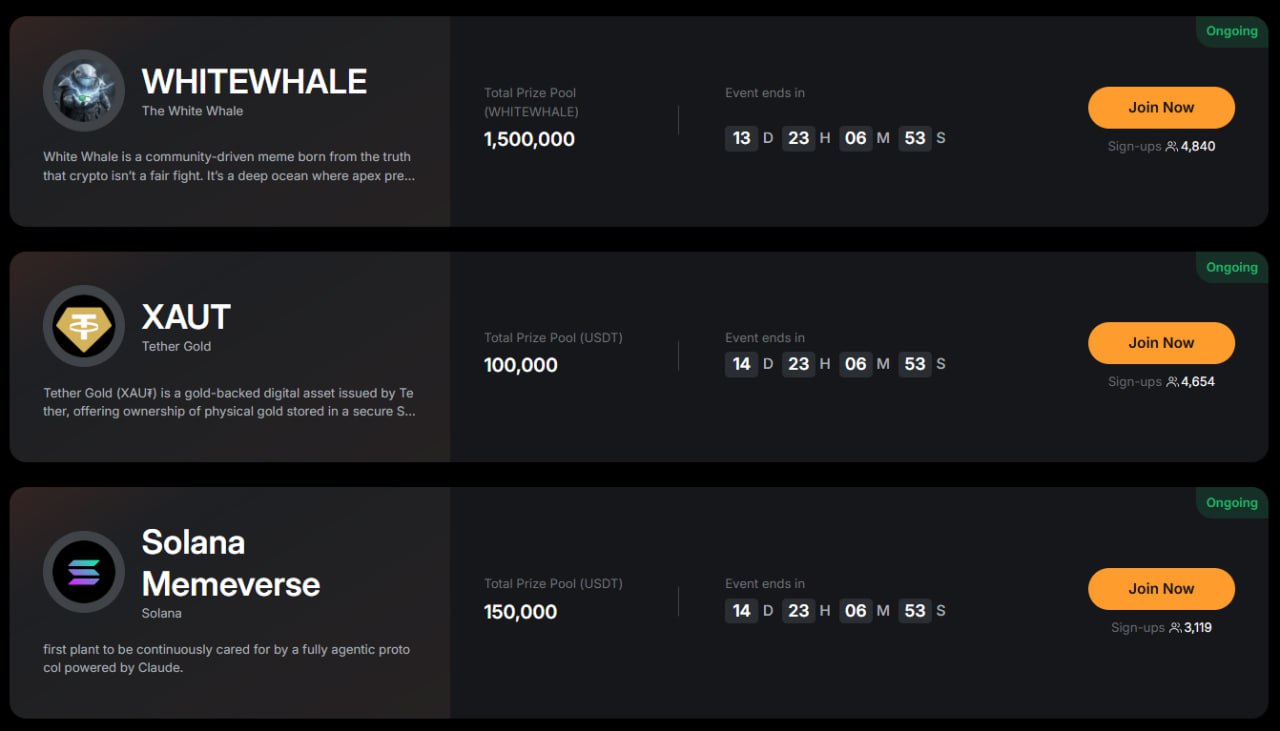Click the WHITEWHALE token avatar icon
Viewport: 1280px width, 731px height.
click(84, 91)
